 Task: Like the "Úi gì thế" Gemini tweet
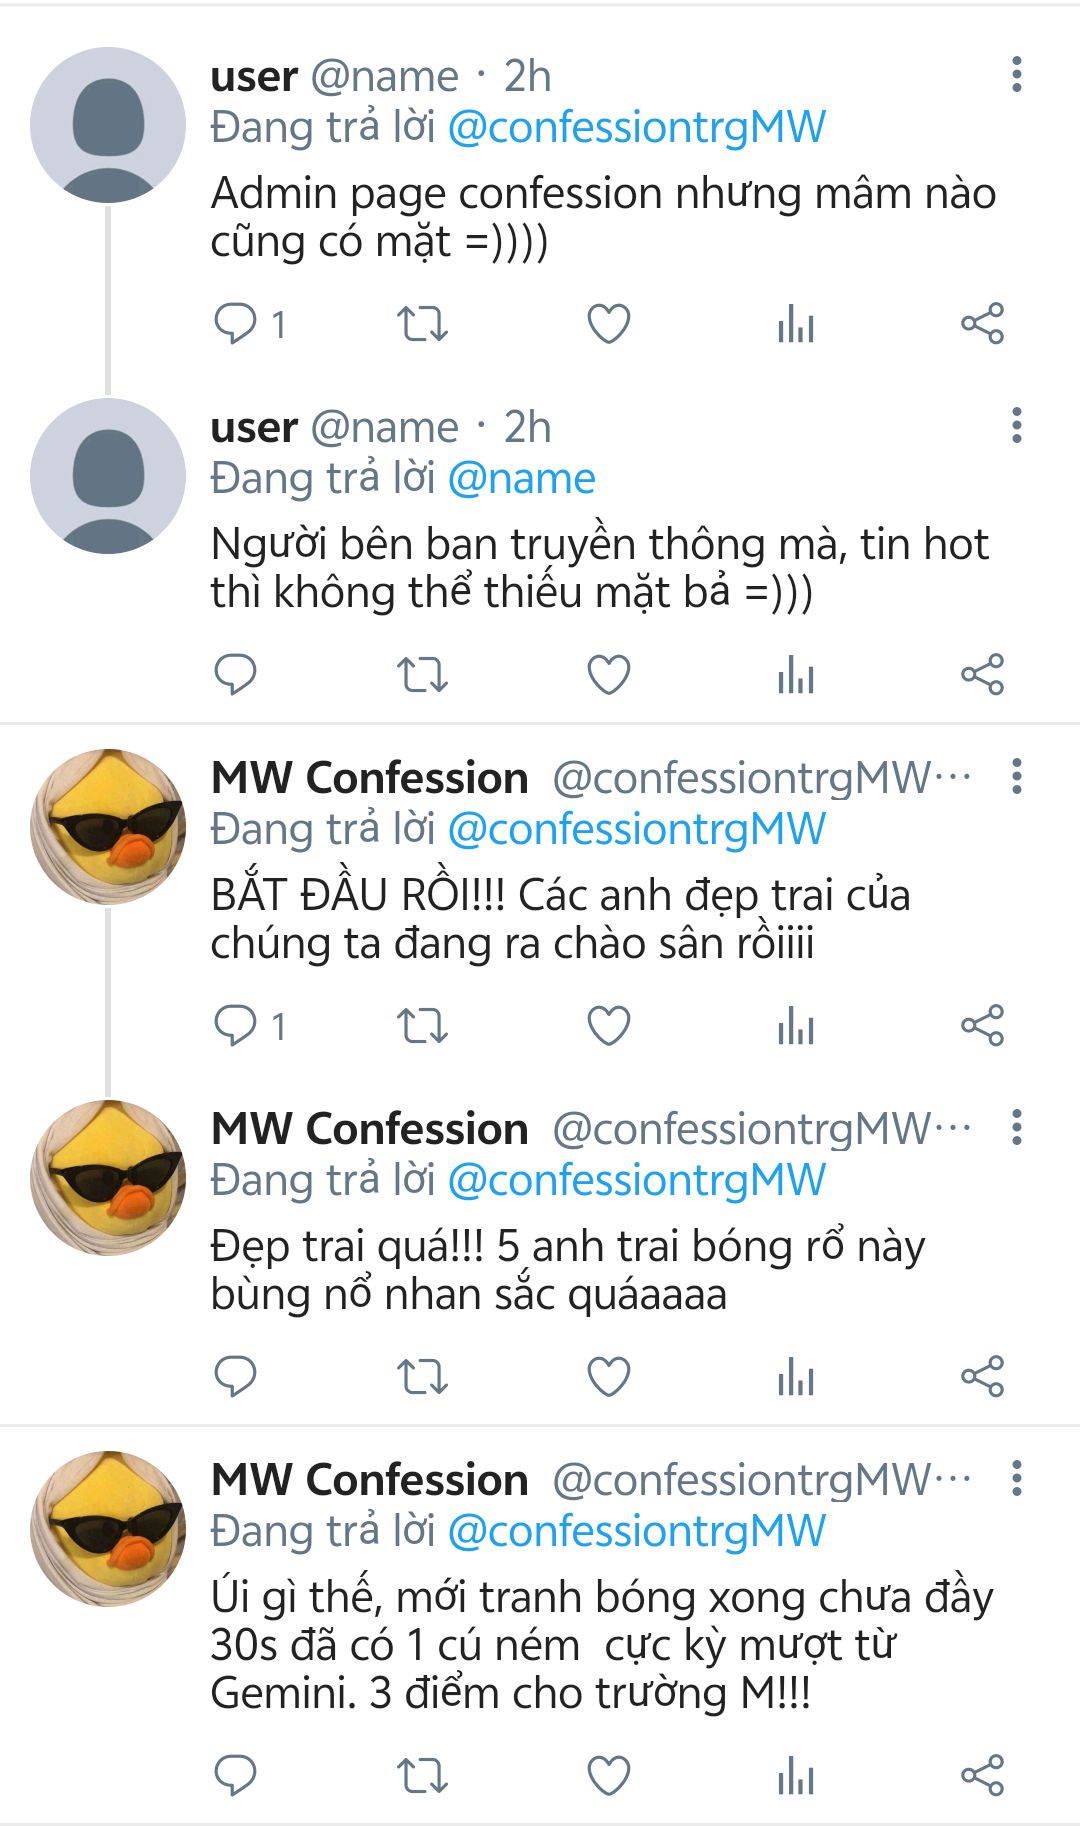point(608,1776)
